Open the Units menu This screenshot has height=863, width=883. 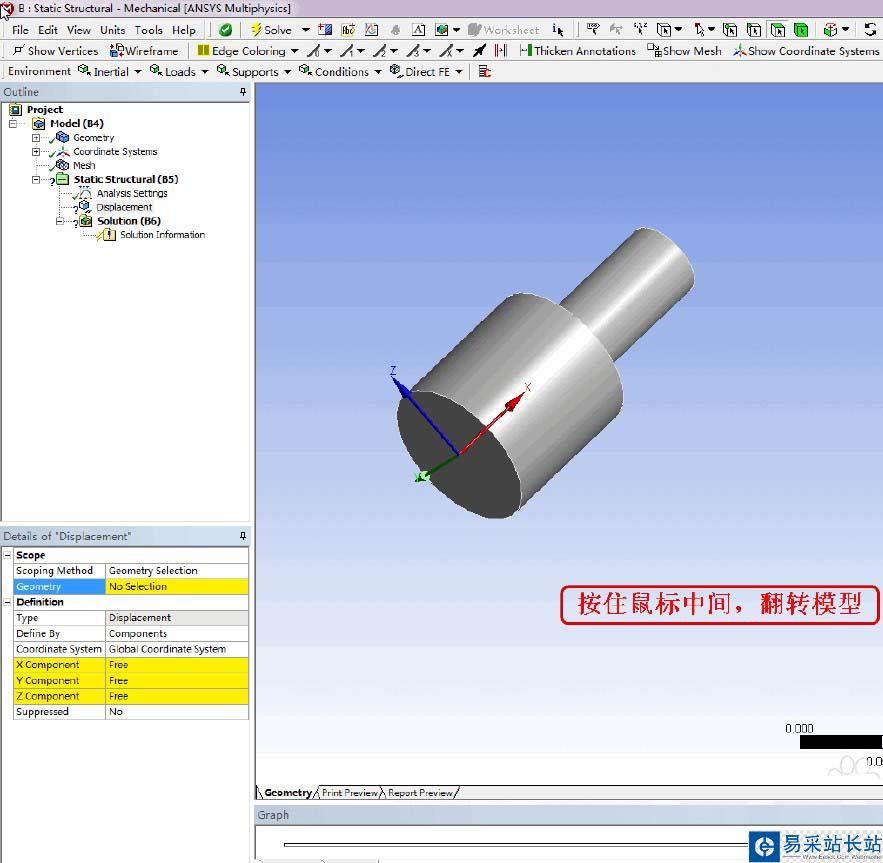coord(113,30)
